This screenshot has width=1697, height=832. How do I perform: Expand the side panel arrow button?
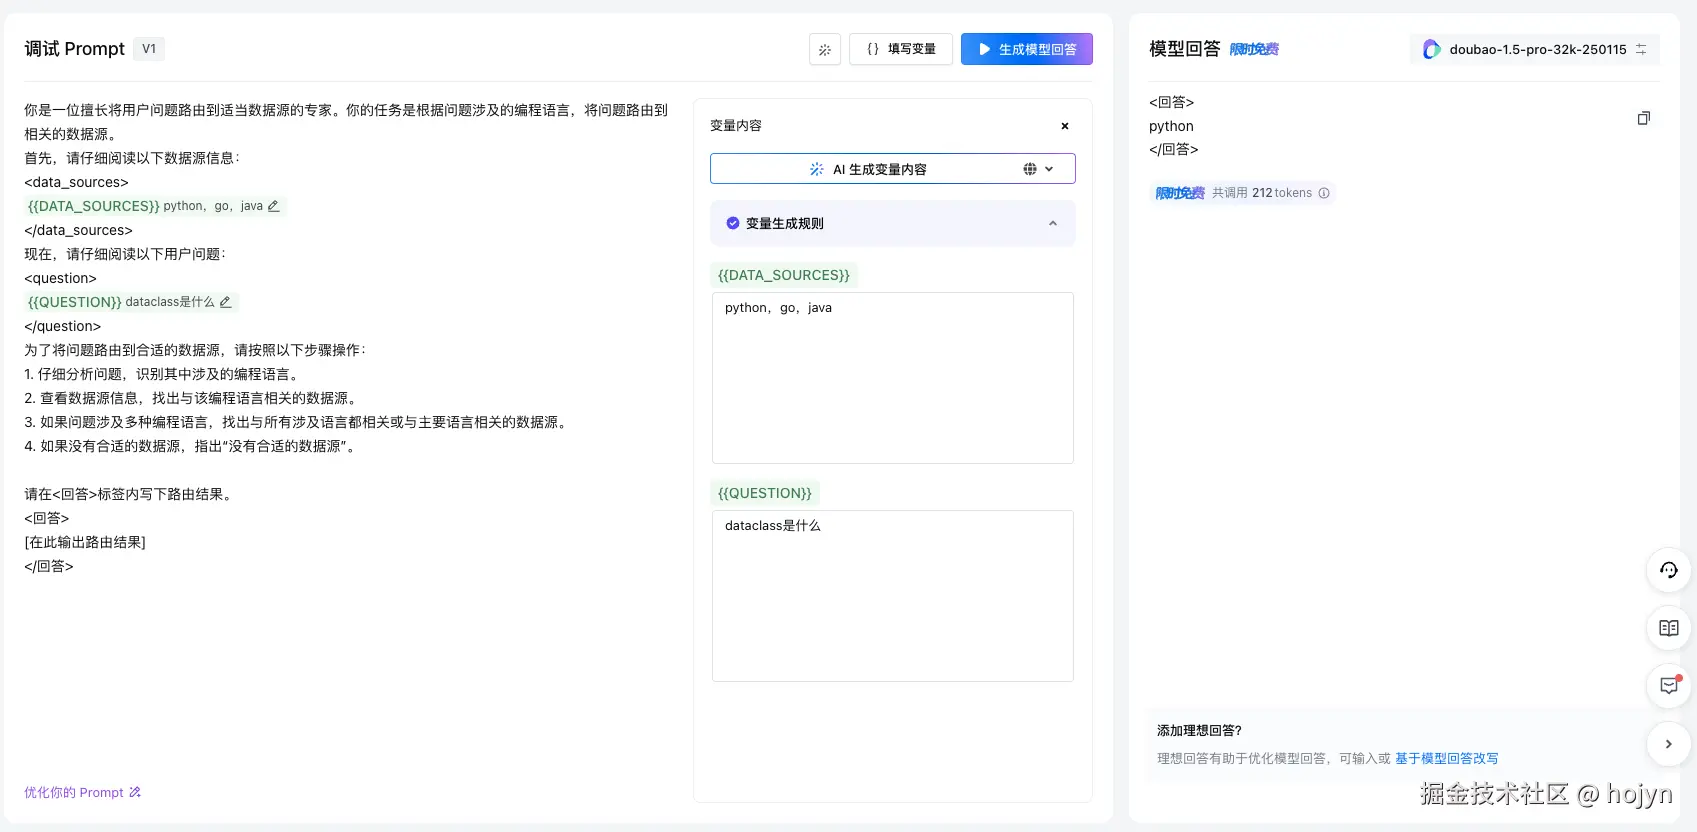point(1669,744)
